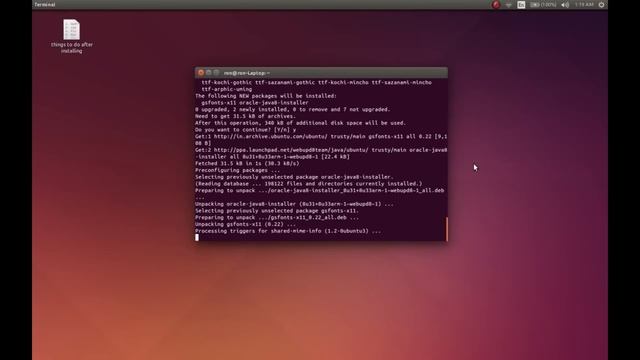Viewport: 640px width, 360px height.
Task: Maximize the terminal window
Action: 216,73
